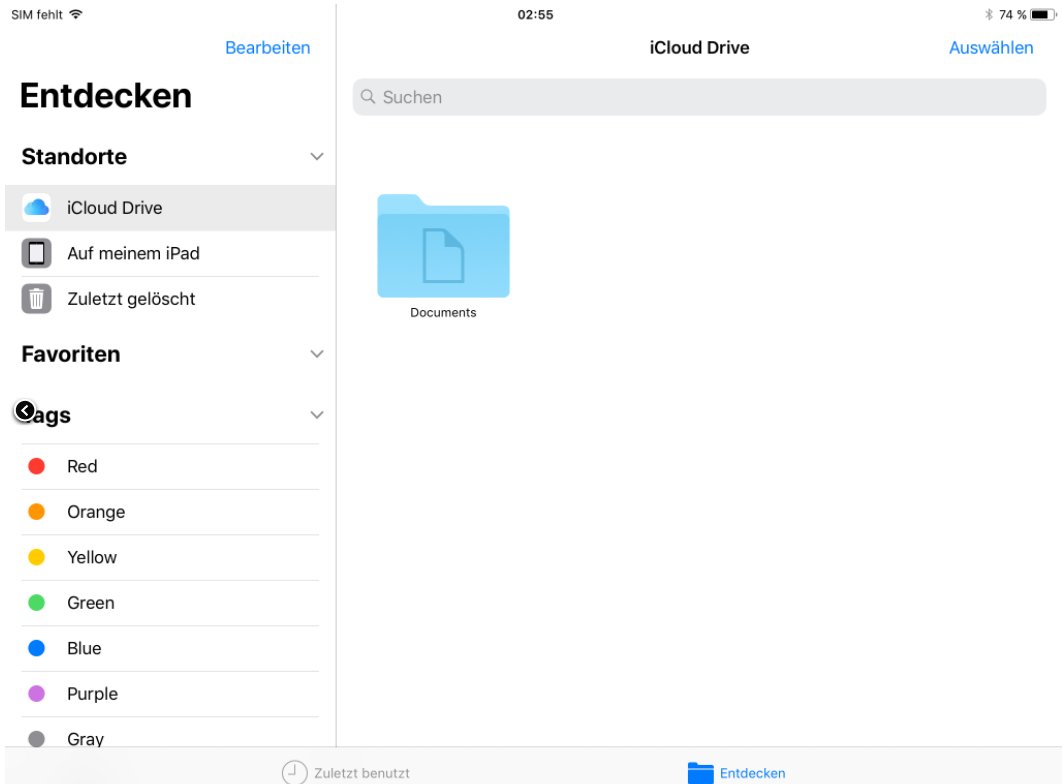
Task: Collapse the Standorte section chevron
Action: [316, 156]
